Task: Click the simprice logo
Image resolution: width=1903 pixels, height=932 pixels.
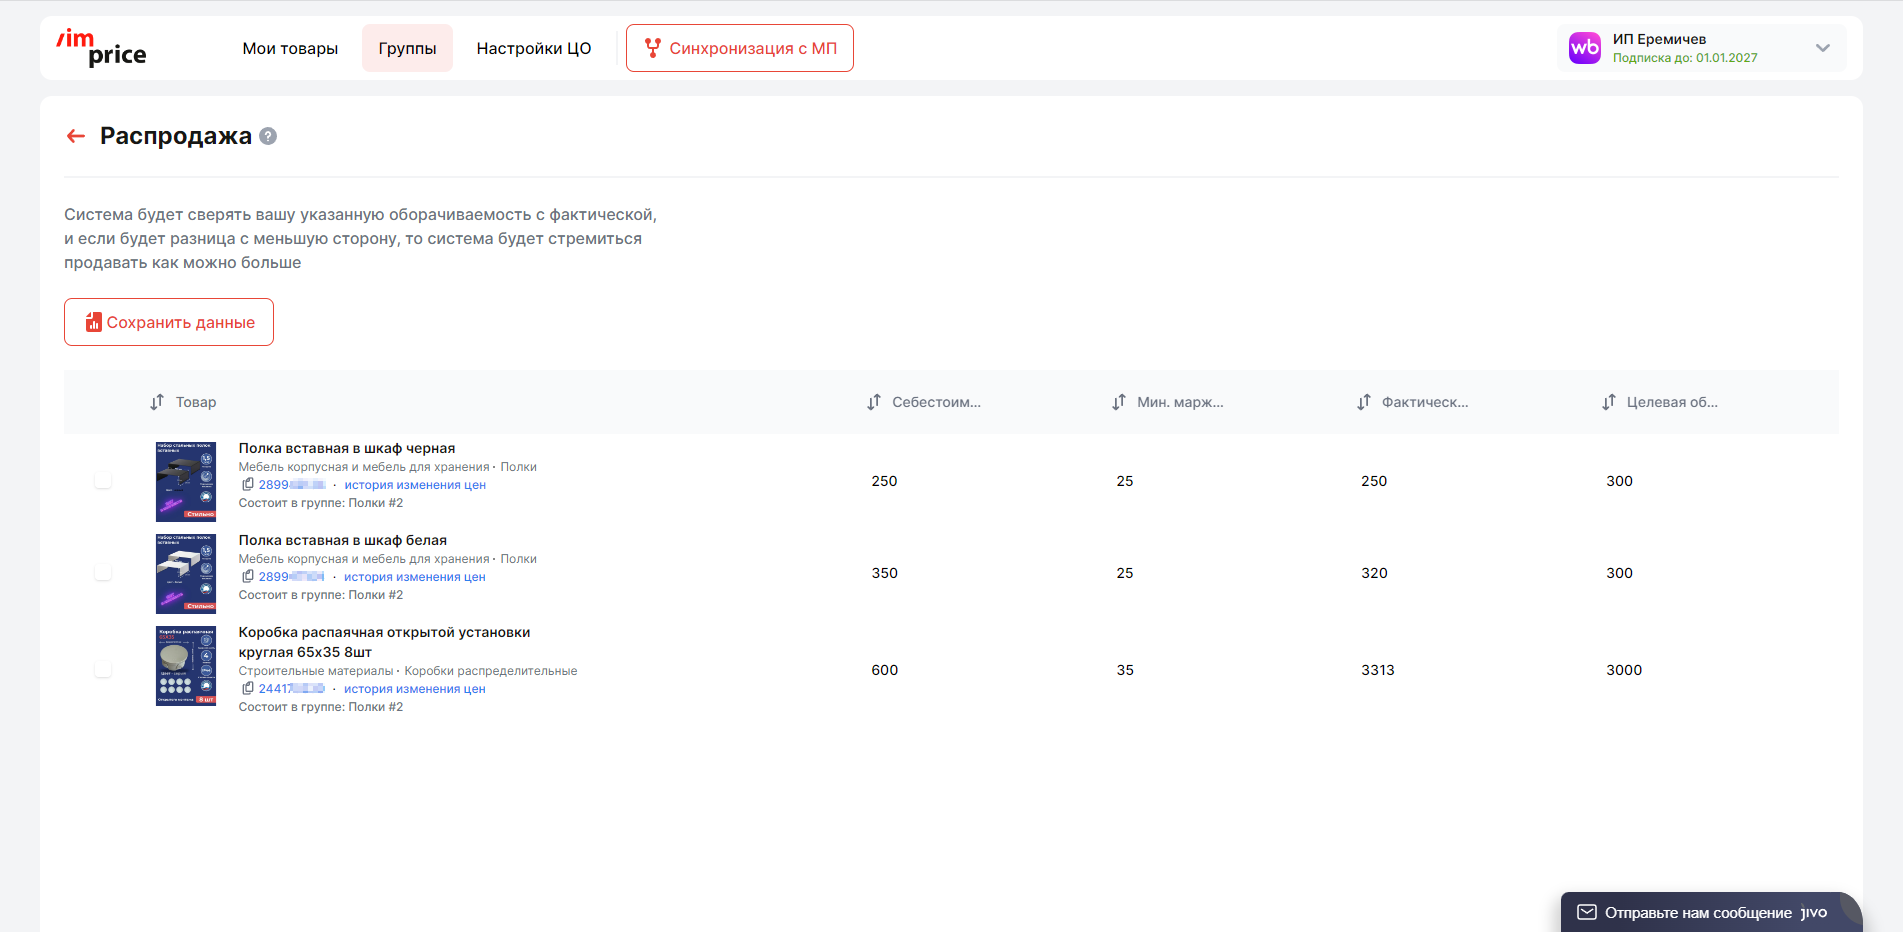Action: [x=102, y=48]
